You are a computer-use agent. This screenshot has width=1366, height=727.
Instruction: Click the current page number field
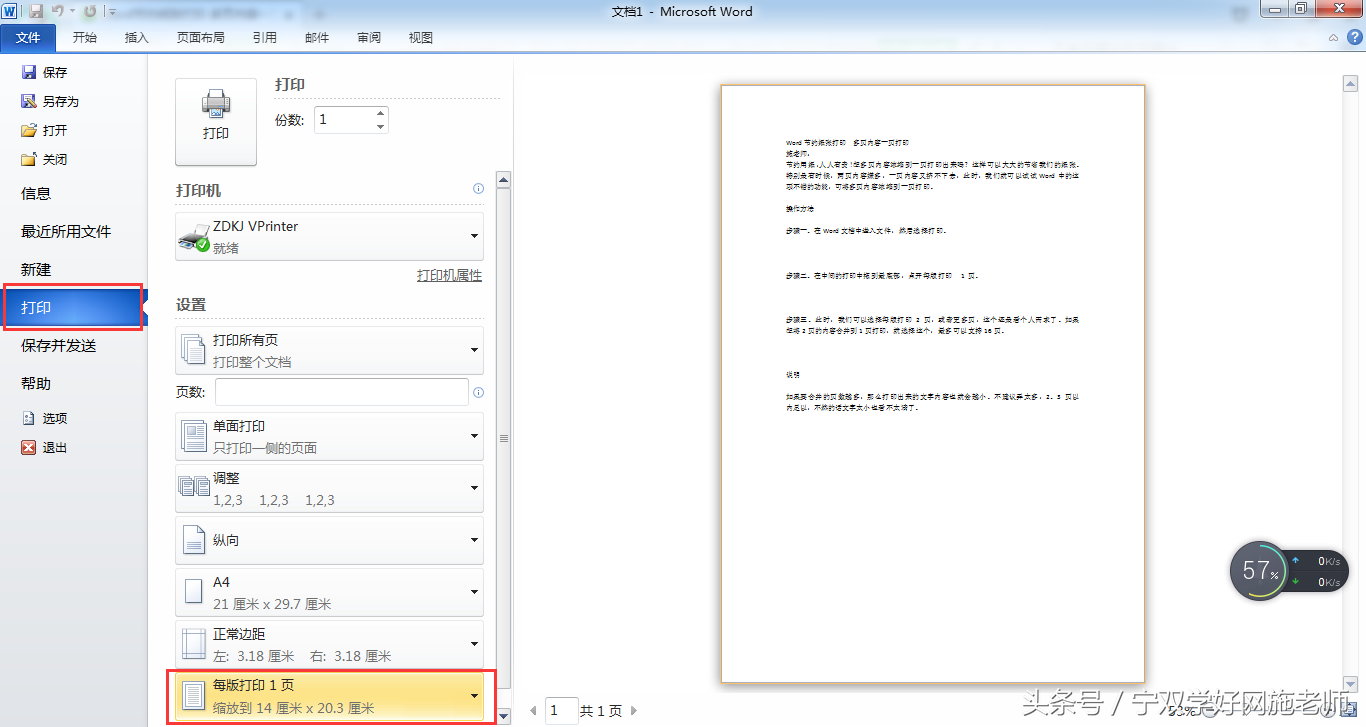click(x=562, y=711)
